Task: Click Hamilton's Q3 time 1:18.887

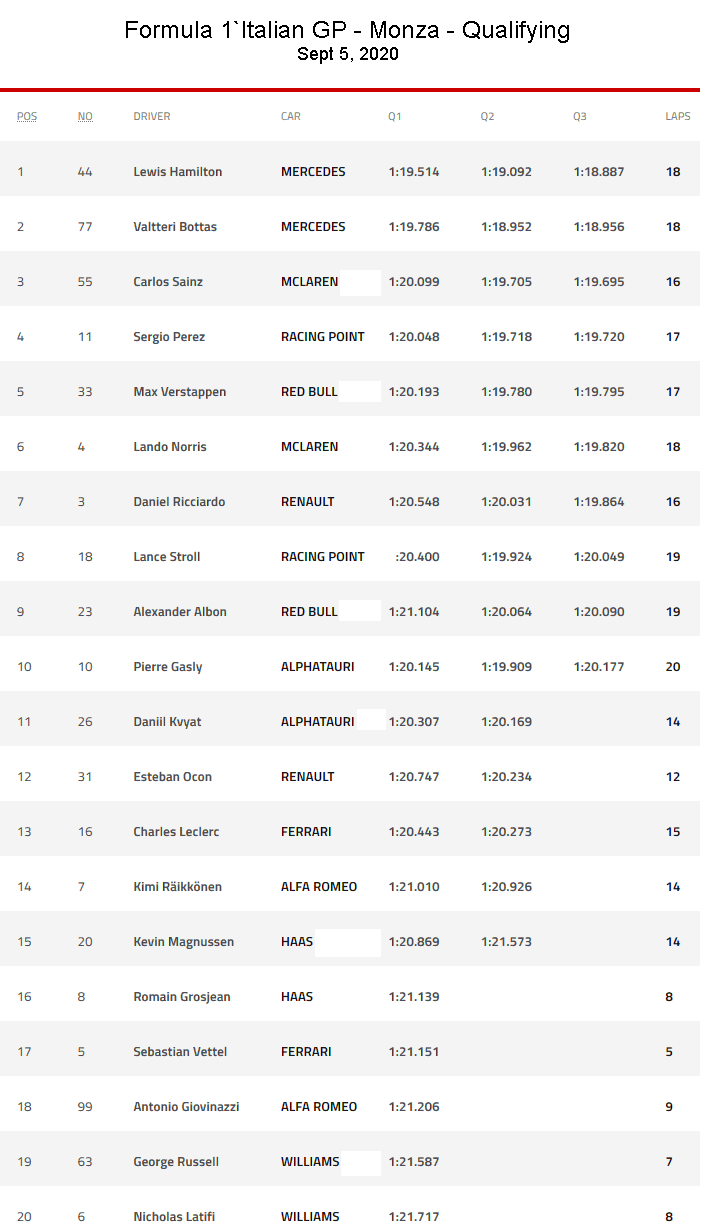Action: click(599, 172)
